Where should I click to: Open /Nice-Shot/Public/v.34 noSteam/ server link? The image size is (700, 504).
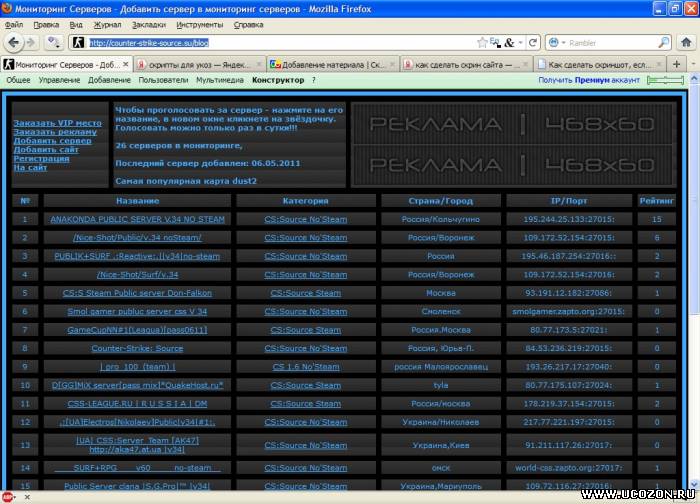[x=138, y=237]
